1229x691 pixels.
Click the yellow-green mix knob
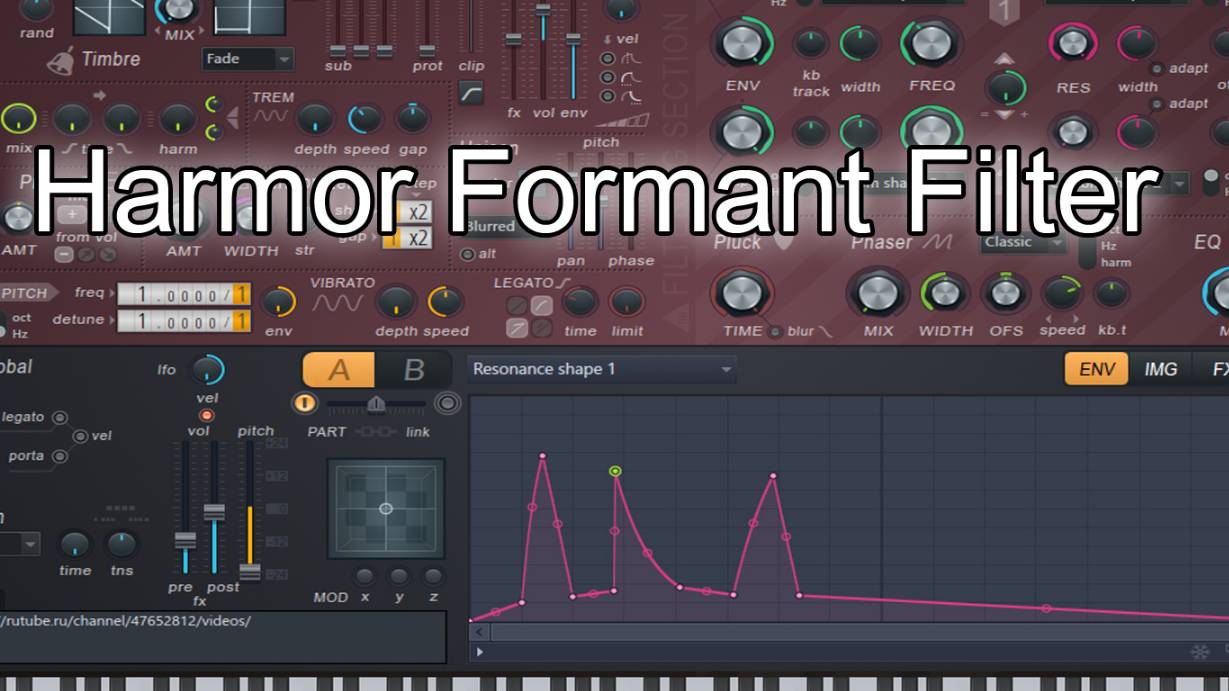tap(19, 118)
